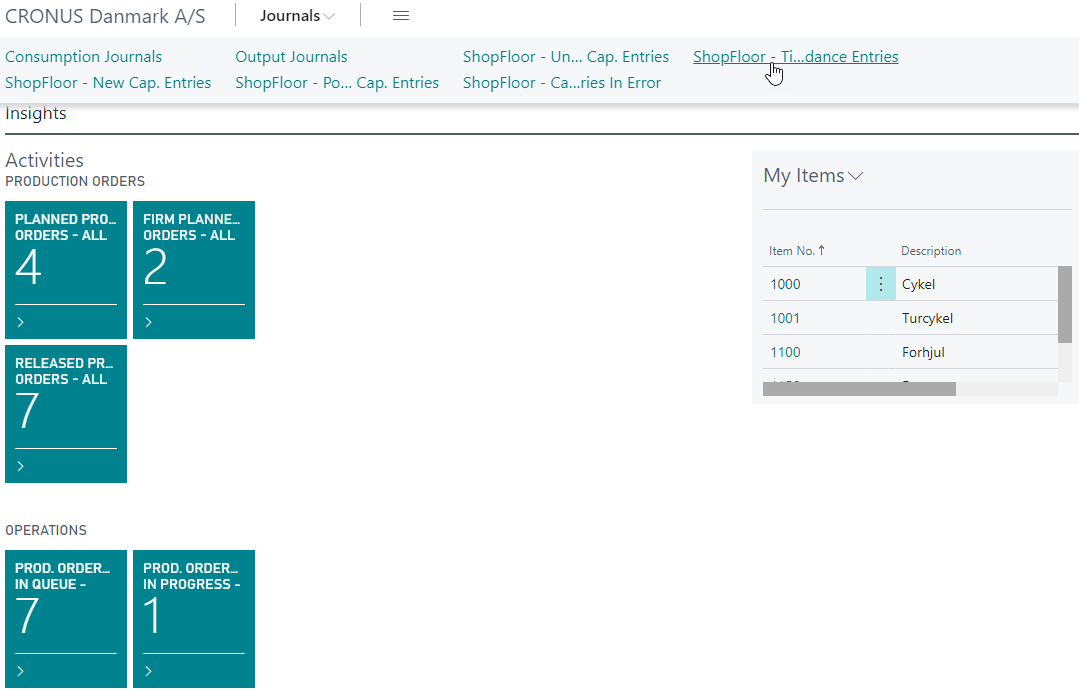
Task: Select item 1000 Cykel
Action: pyautogui.click(x=917, y=283)
